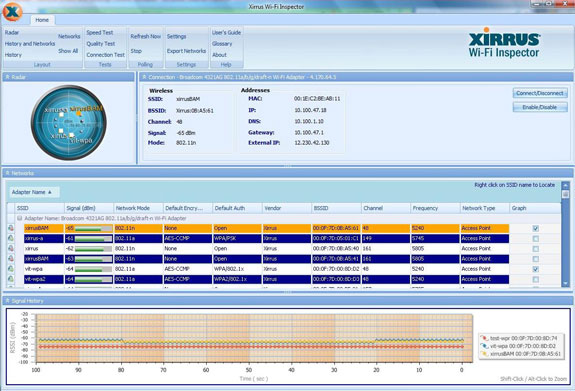Click the Enable/Disable button
575x391 pixels.
click(x=540, y=107)
